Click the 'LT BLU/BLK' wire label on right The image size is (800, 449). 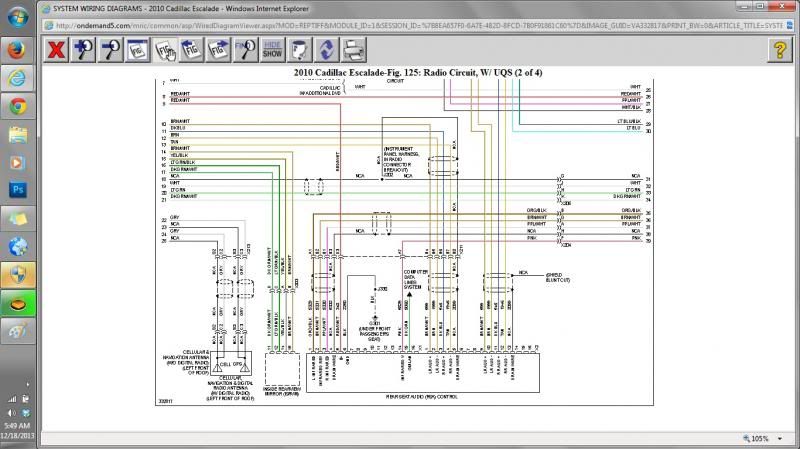[x=629, y=121]
